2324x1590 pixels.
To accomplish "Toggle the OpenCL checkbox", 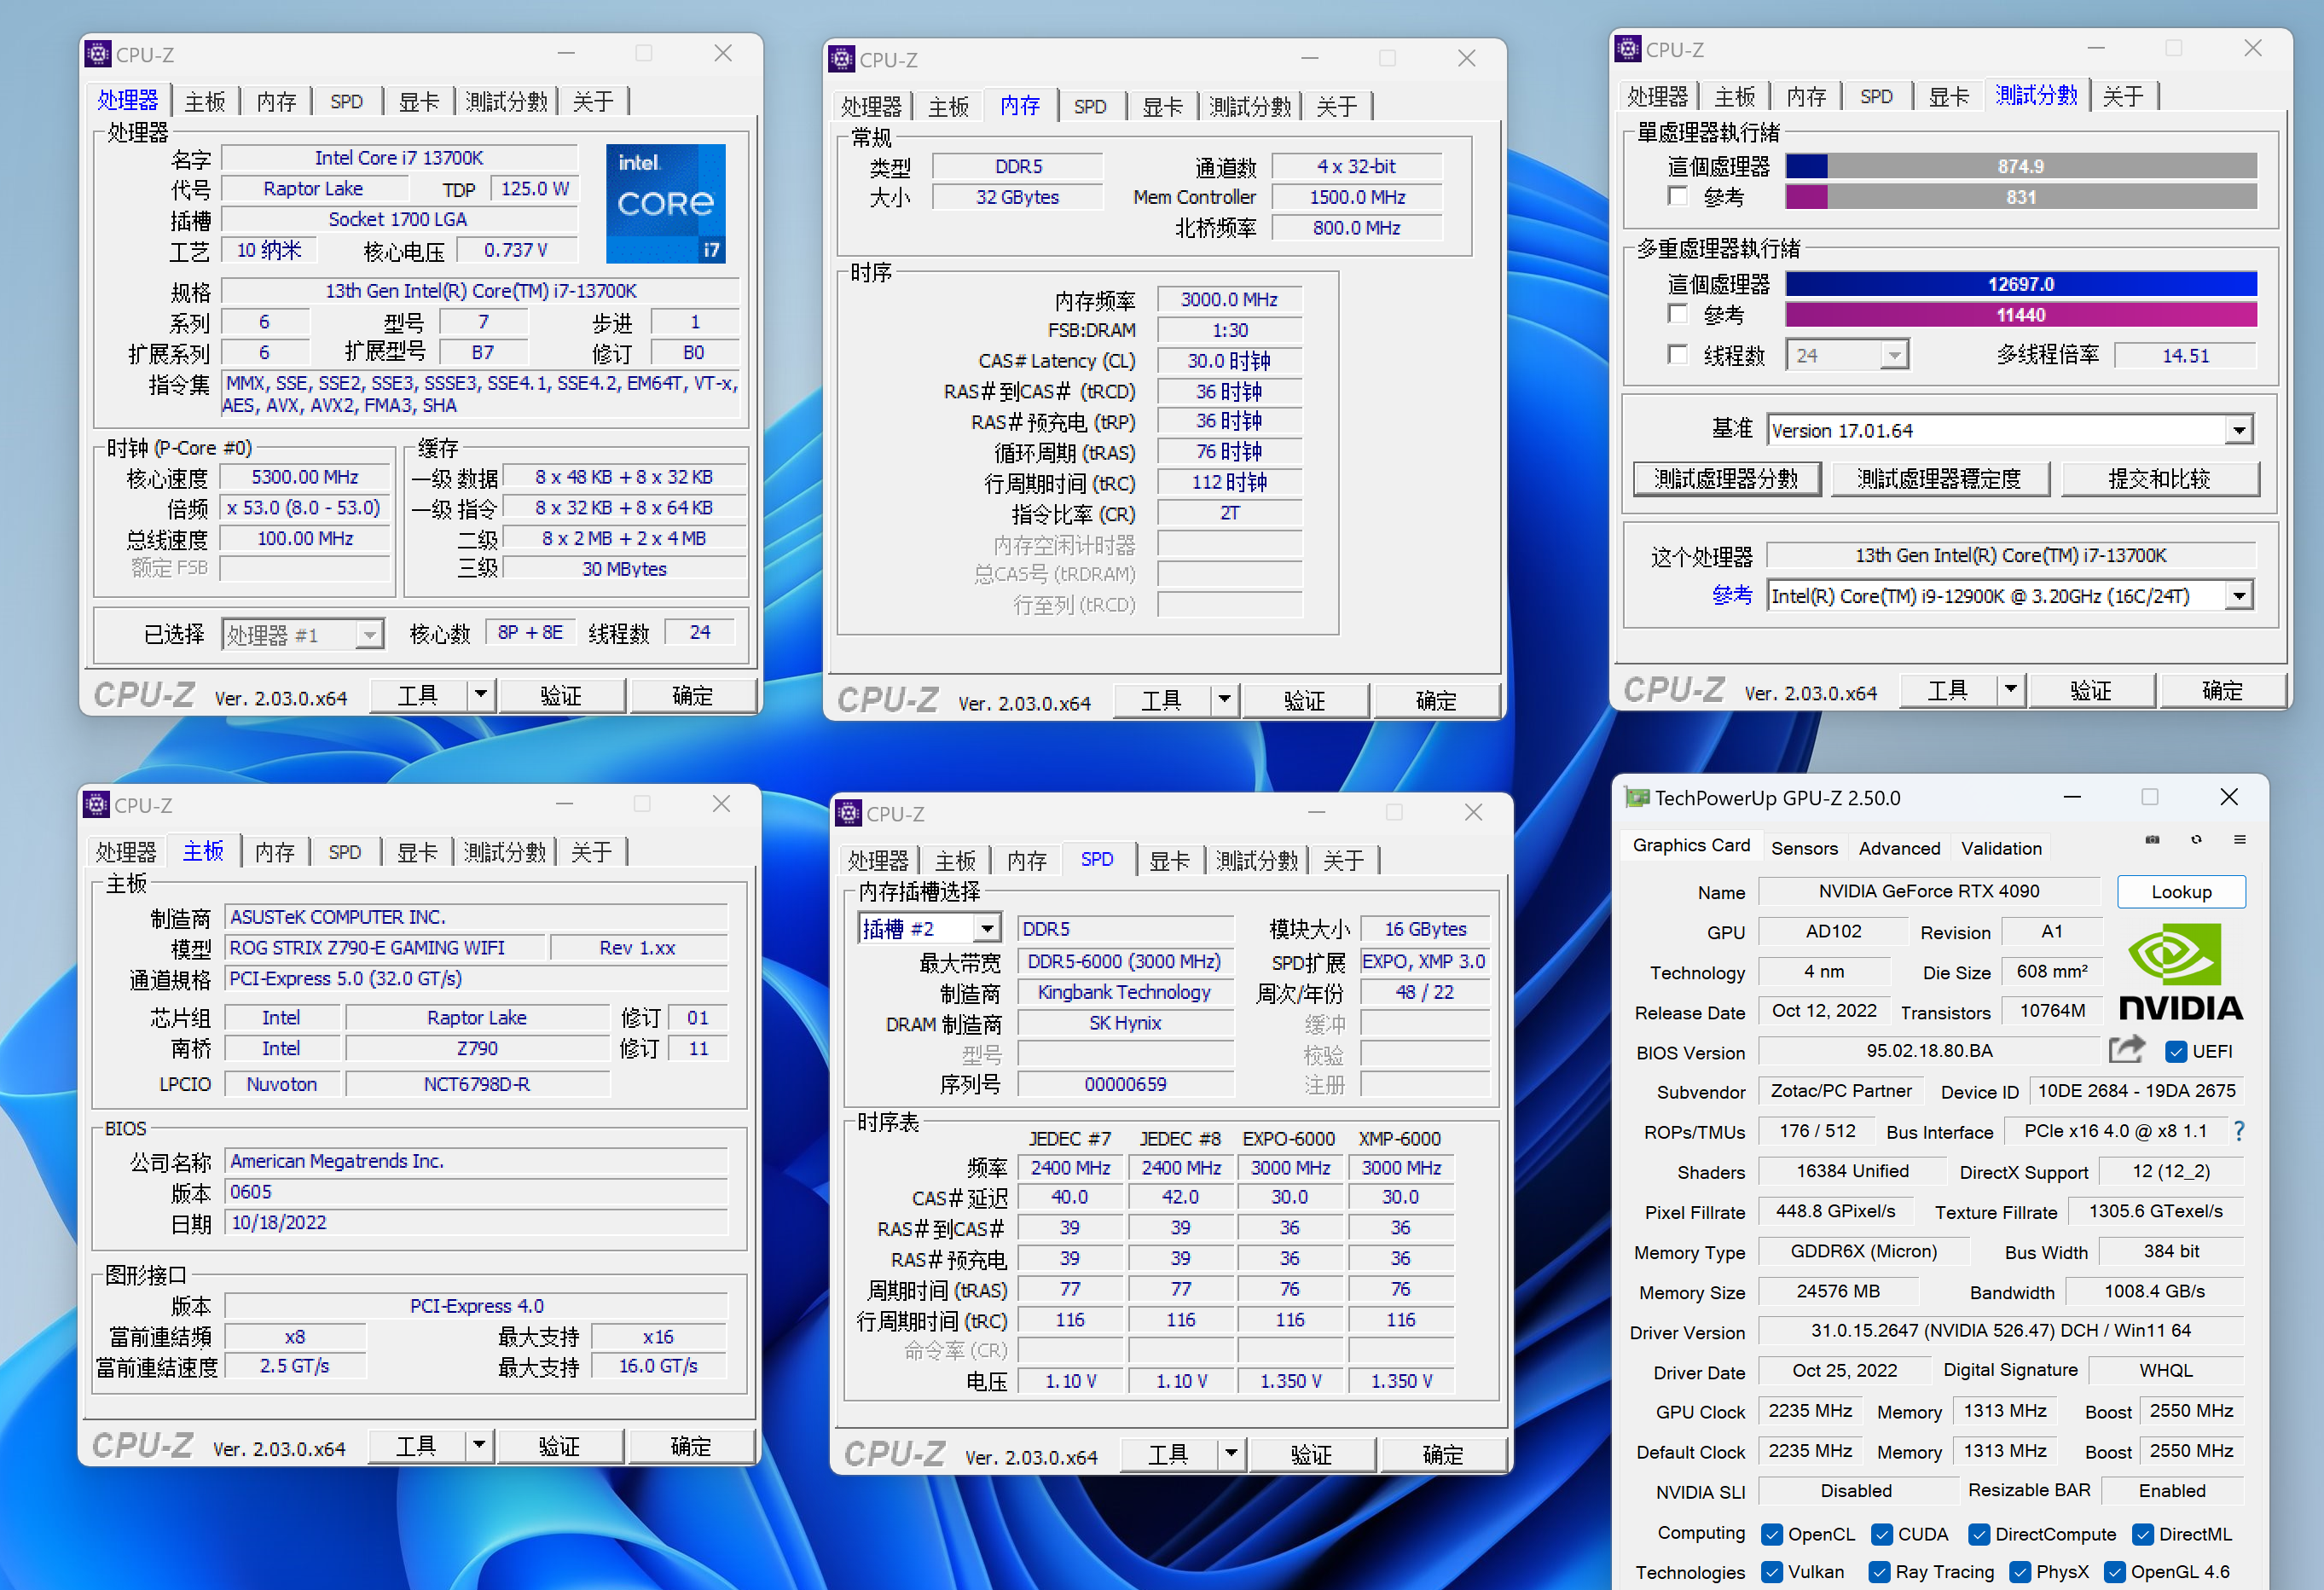I will pyautogui.click(x=1772, y=1534).
